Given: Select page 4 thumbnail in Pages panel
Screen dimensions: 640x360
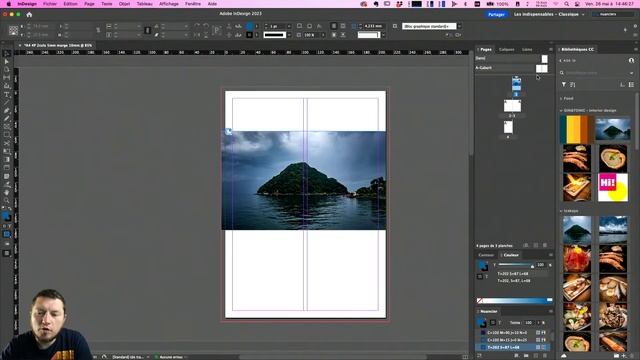Looking at the screenshot, I should [x=508, y=127].
